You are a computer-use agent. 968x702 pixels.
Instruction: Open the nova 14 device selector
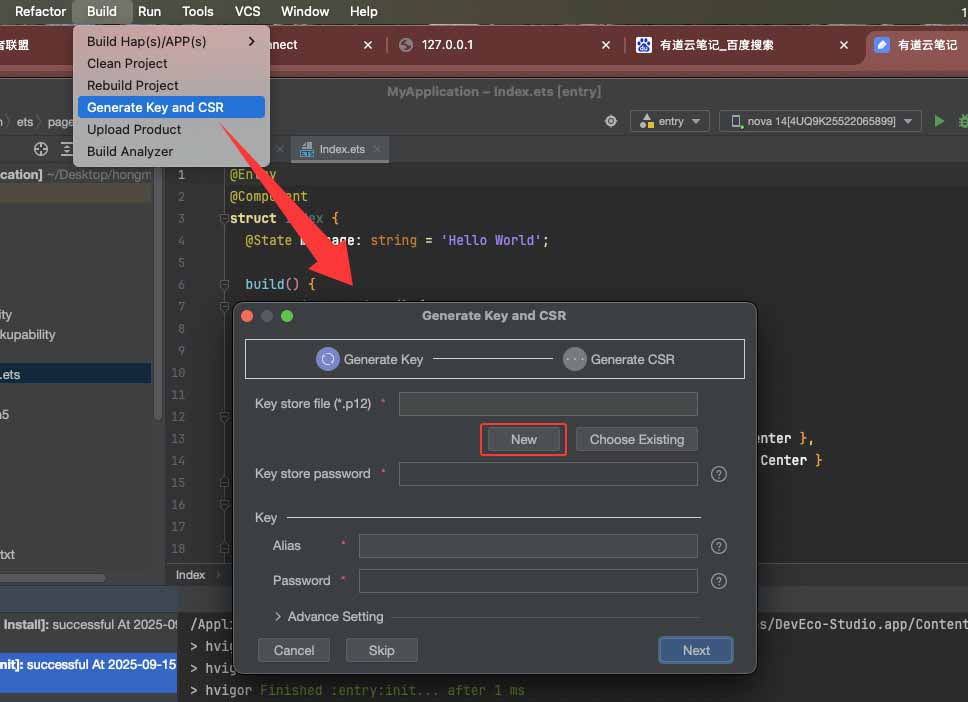click(x=820, y=121)
